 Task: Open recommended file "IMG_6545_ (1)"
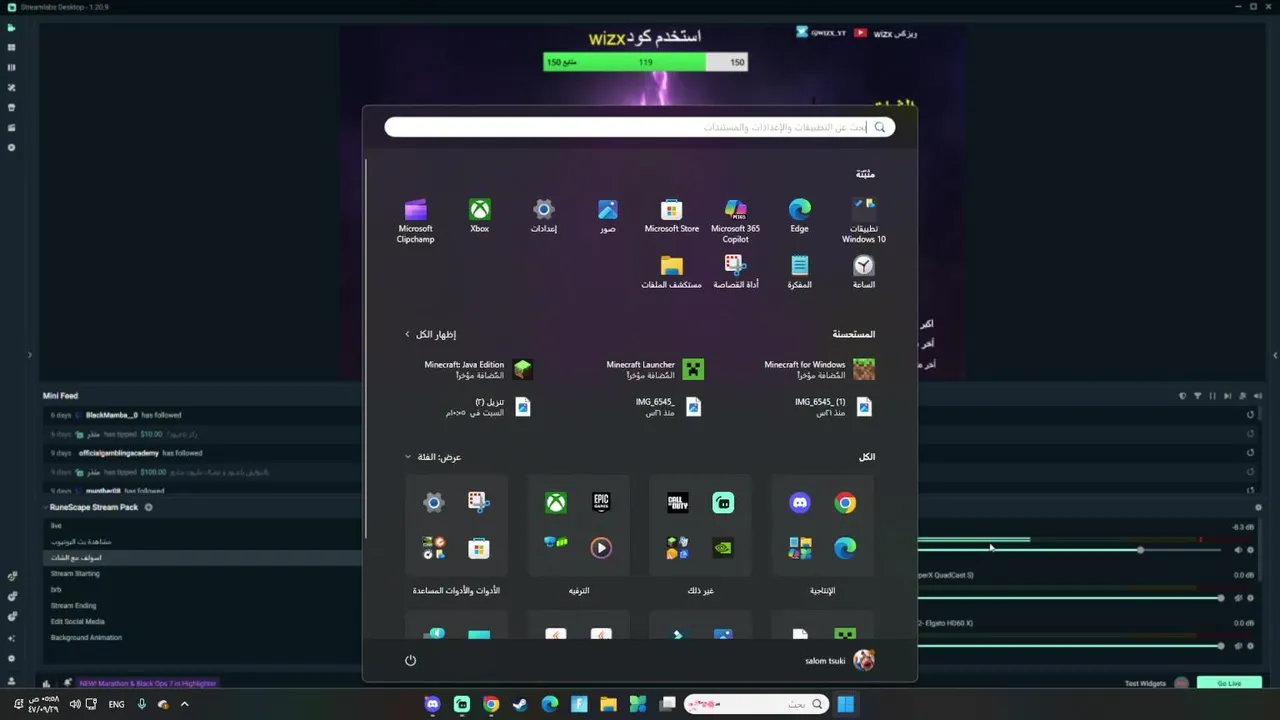pyautogui.click(x=833, y=406)
